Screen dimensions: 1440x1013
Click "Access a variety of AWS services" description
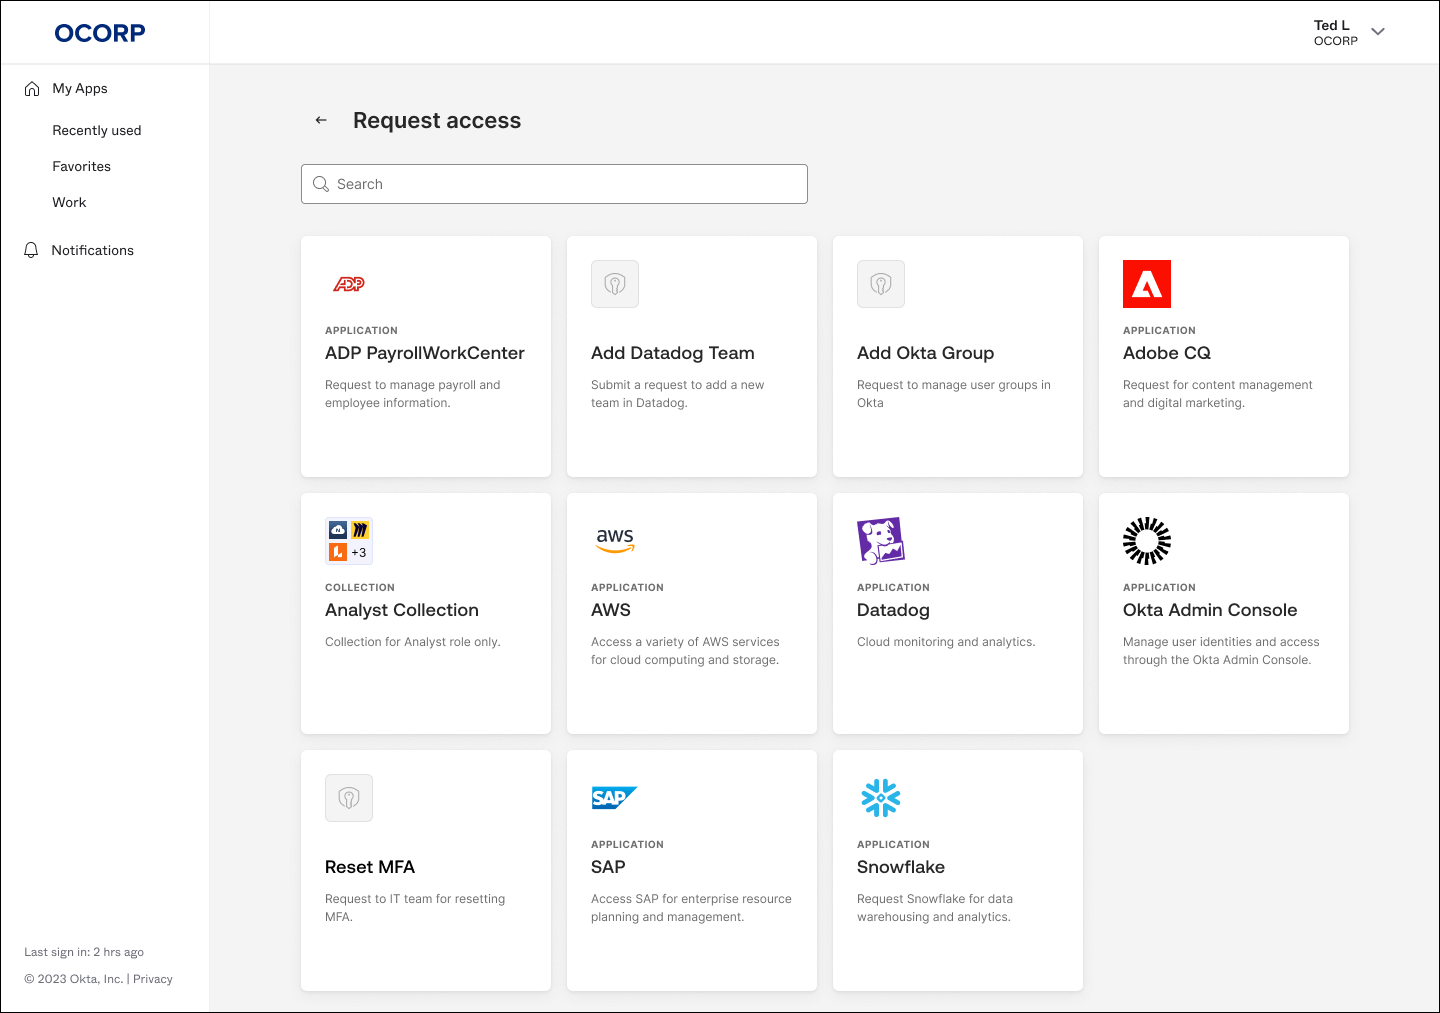685,651
